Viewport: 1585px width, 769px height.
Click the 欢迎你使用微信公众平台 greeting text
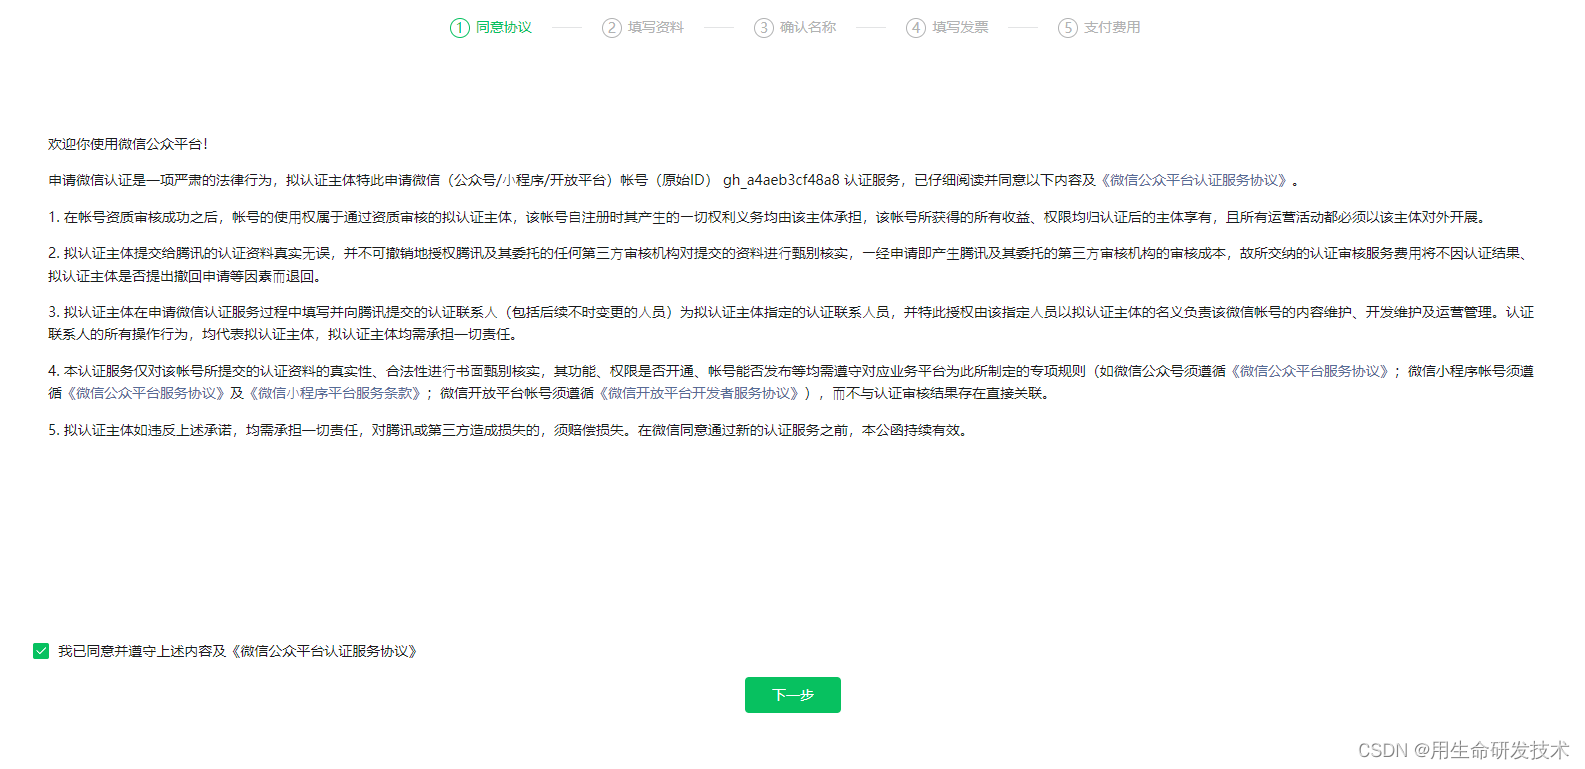(x=128, y=144)
